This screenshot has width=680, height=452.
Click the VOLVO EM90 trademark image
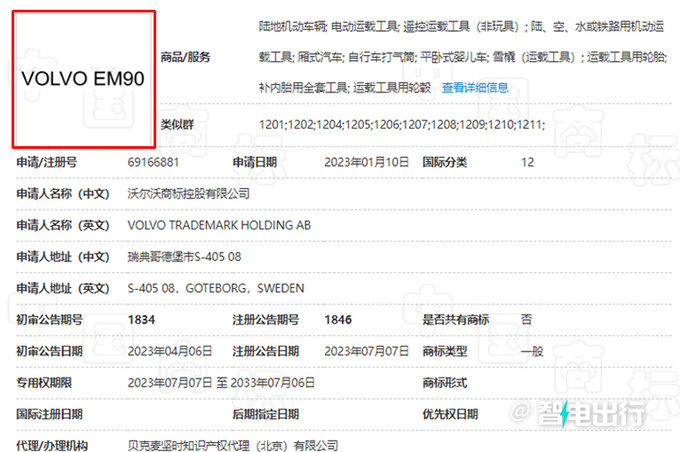pyautogui.click(x=84, y=79)
